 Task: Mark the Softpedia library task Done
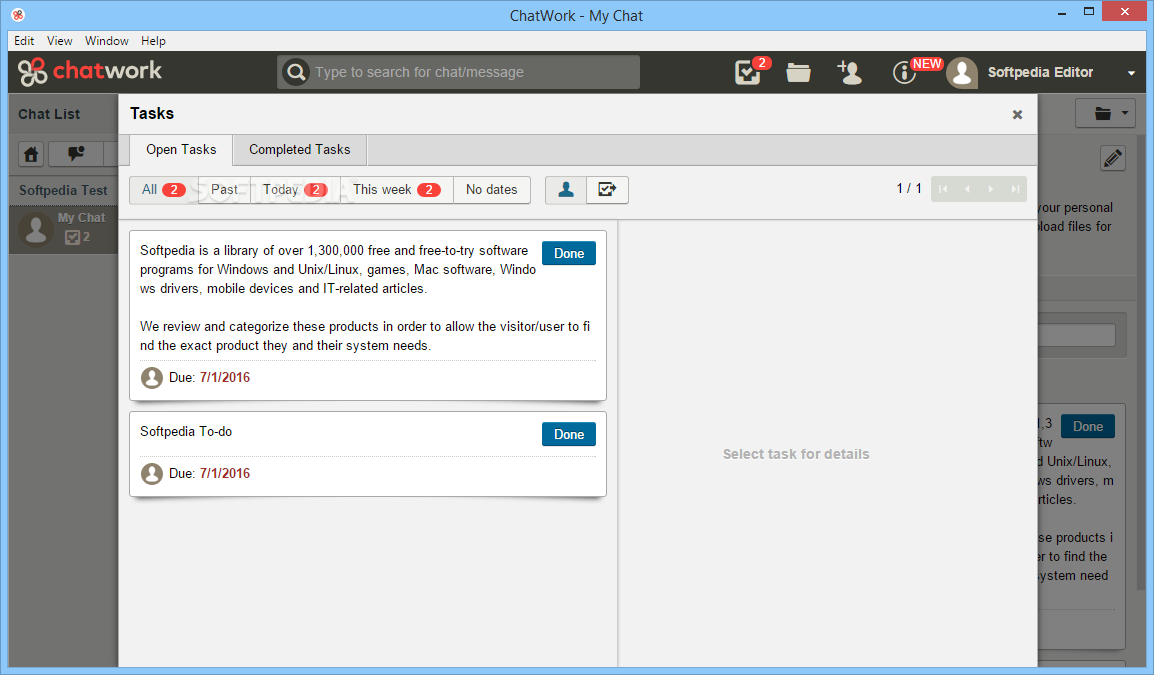(569, 253)
